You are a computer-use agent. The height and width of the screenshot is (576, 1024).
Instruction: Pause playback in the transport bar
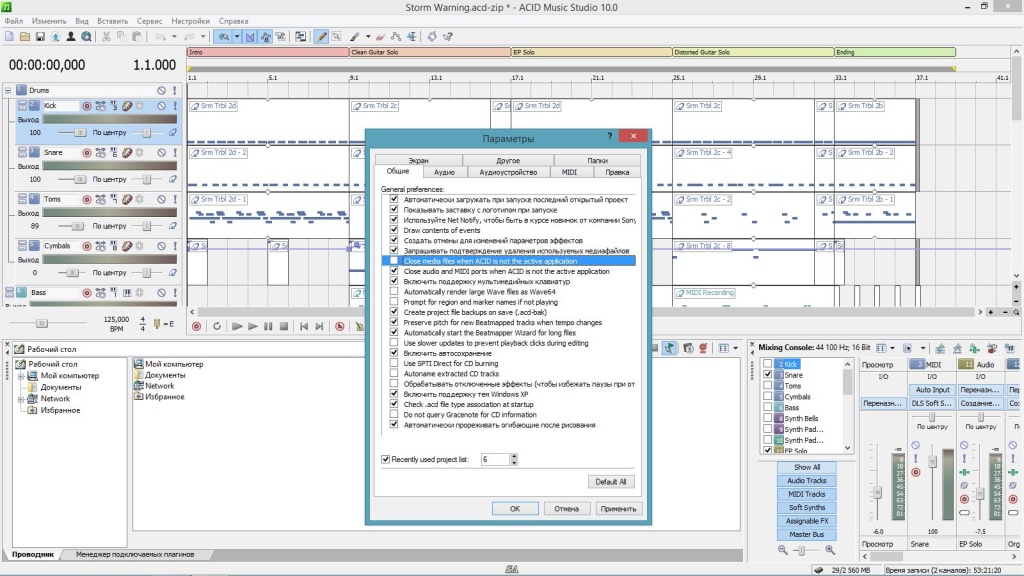click(x=268, y=326)
